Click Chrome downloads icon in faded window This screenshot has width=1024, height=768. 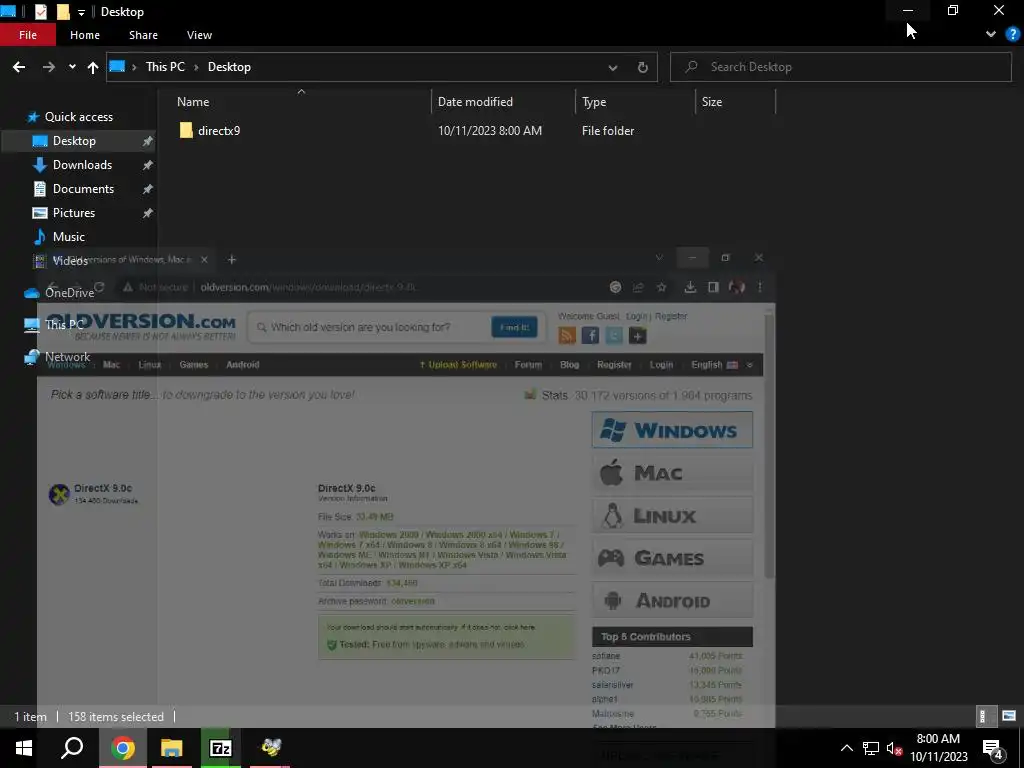[x=690, y=287]
